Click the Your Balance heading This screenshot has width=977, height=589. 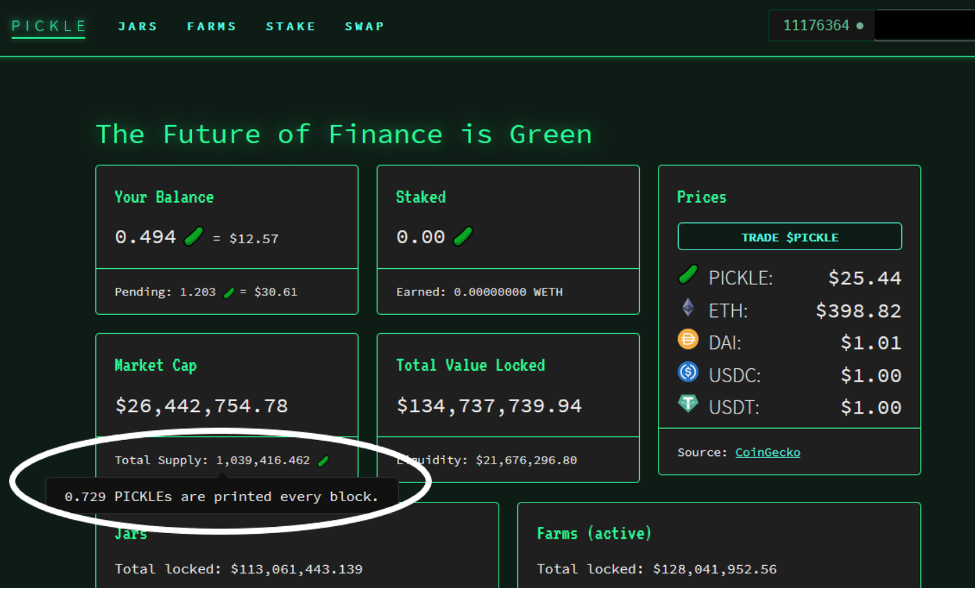(164, 198)
